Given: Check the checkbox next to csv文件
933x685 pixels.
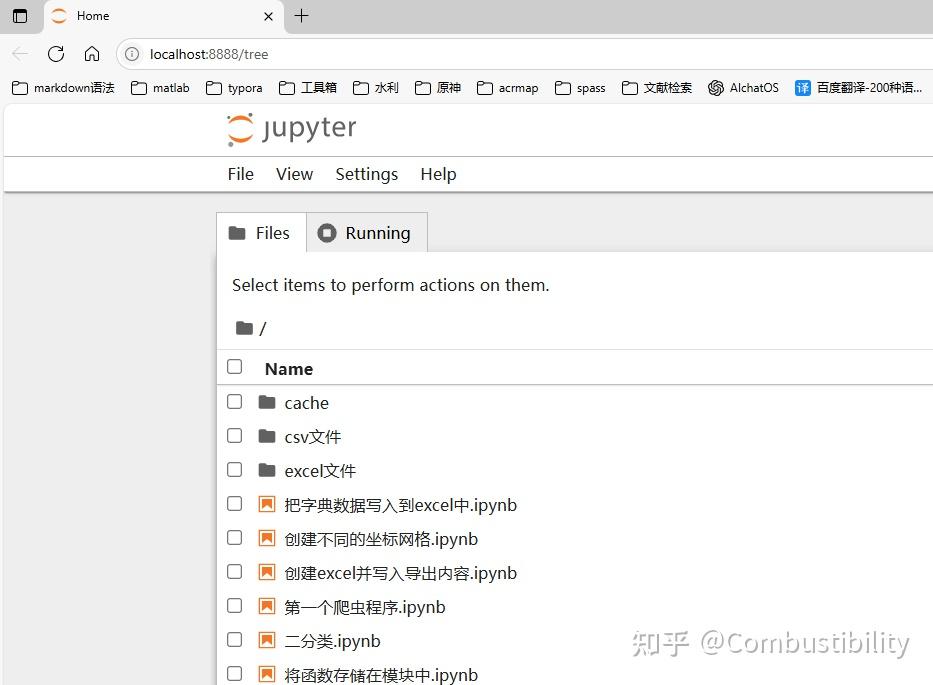Looking at the screenshot, I should (x=234, y=435).
